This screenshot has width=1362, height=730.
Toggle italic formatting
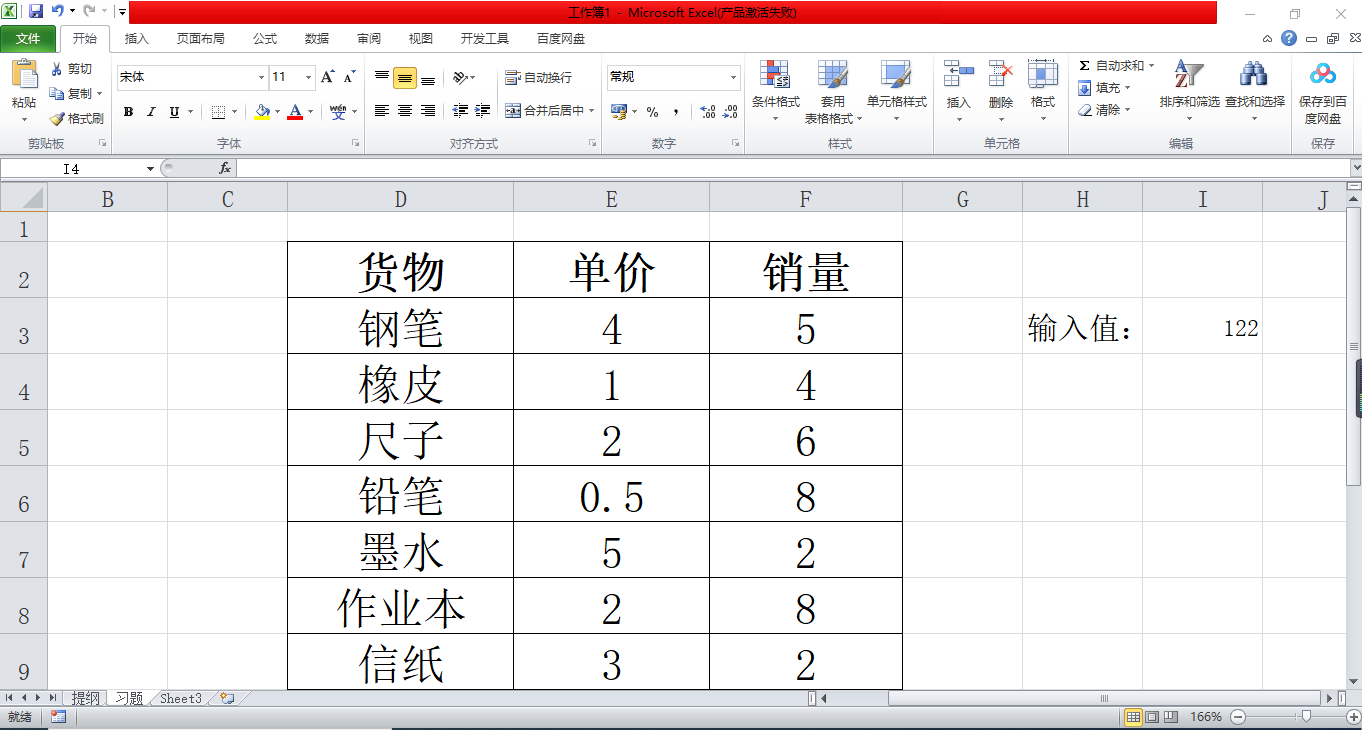151,112
